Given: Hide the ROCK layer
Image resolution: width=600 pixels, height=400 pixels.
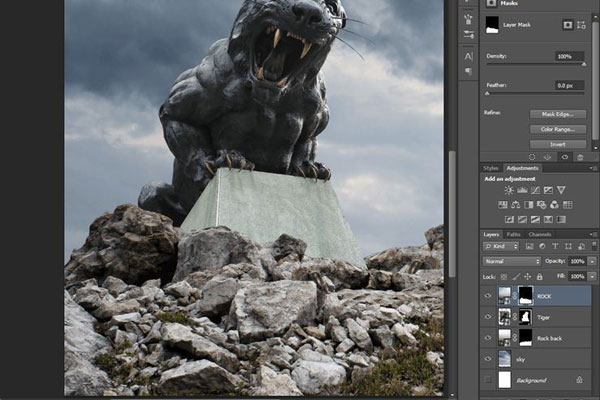Looking at the screenshot, I should [x=488, y=296].
